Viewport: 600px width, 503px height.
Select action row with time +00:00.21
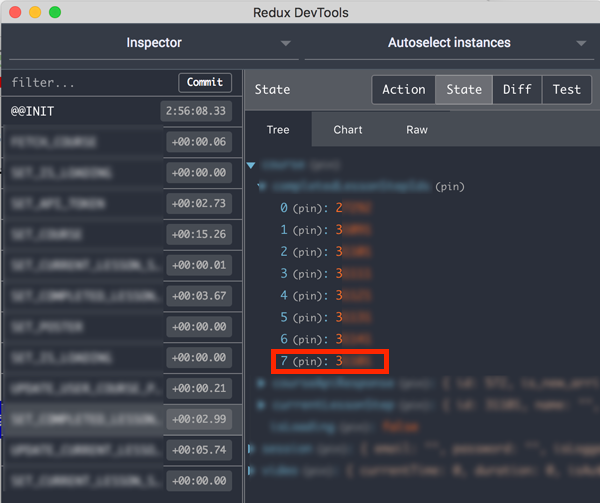coord(122,389)
